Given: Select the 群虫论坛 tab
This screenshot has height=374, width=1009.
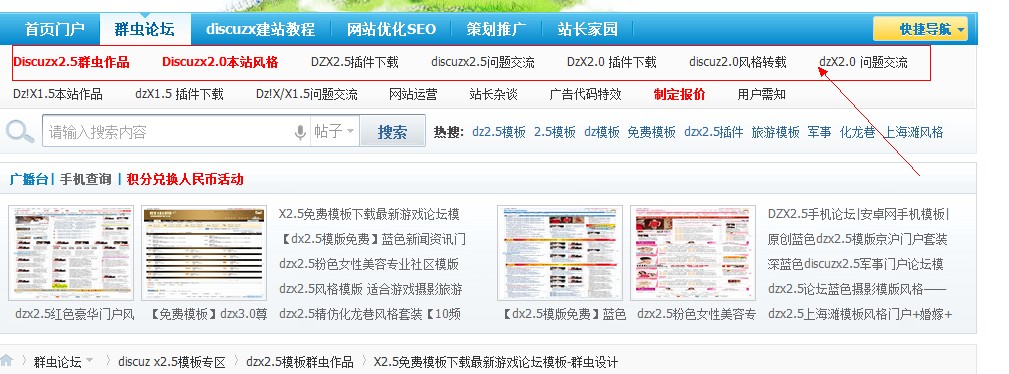Looking at the screenshot, I should pos(145,29).
